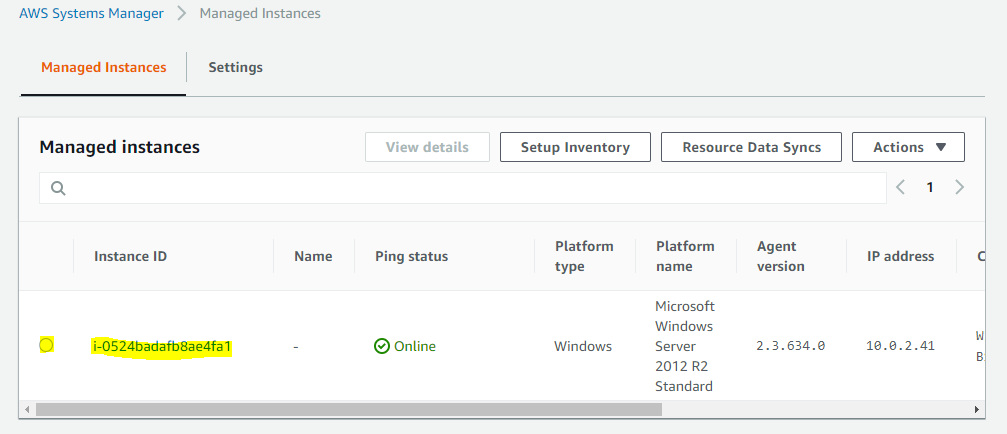Click the Managed instances panel heading
1007x434 pixels.
pyautogui.click(x=119, y=147)
